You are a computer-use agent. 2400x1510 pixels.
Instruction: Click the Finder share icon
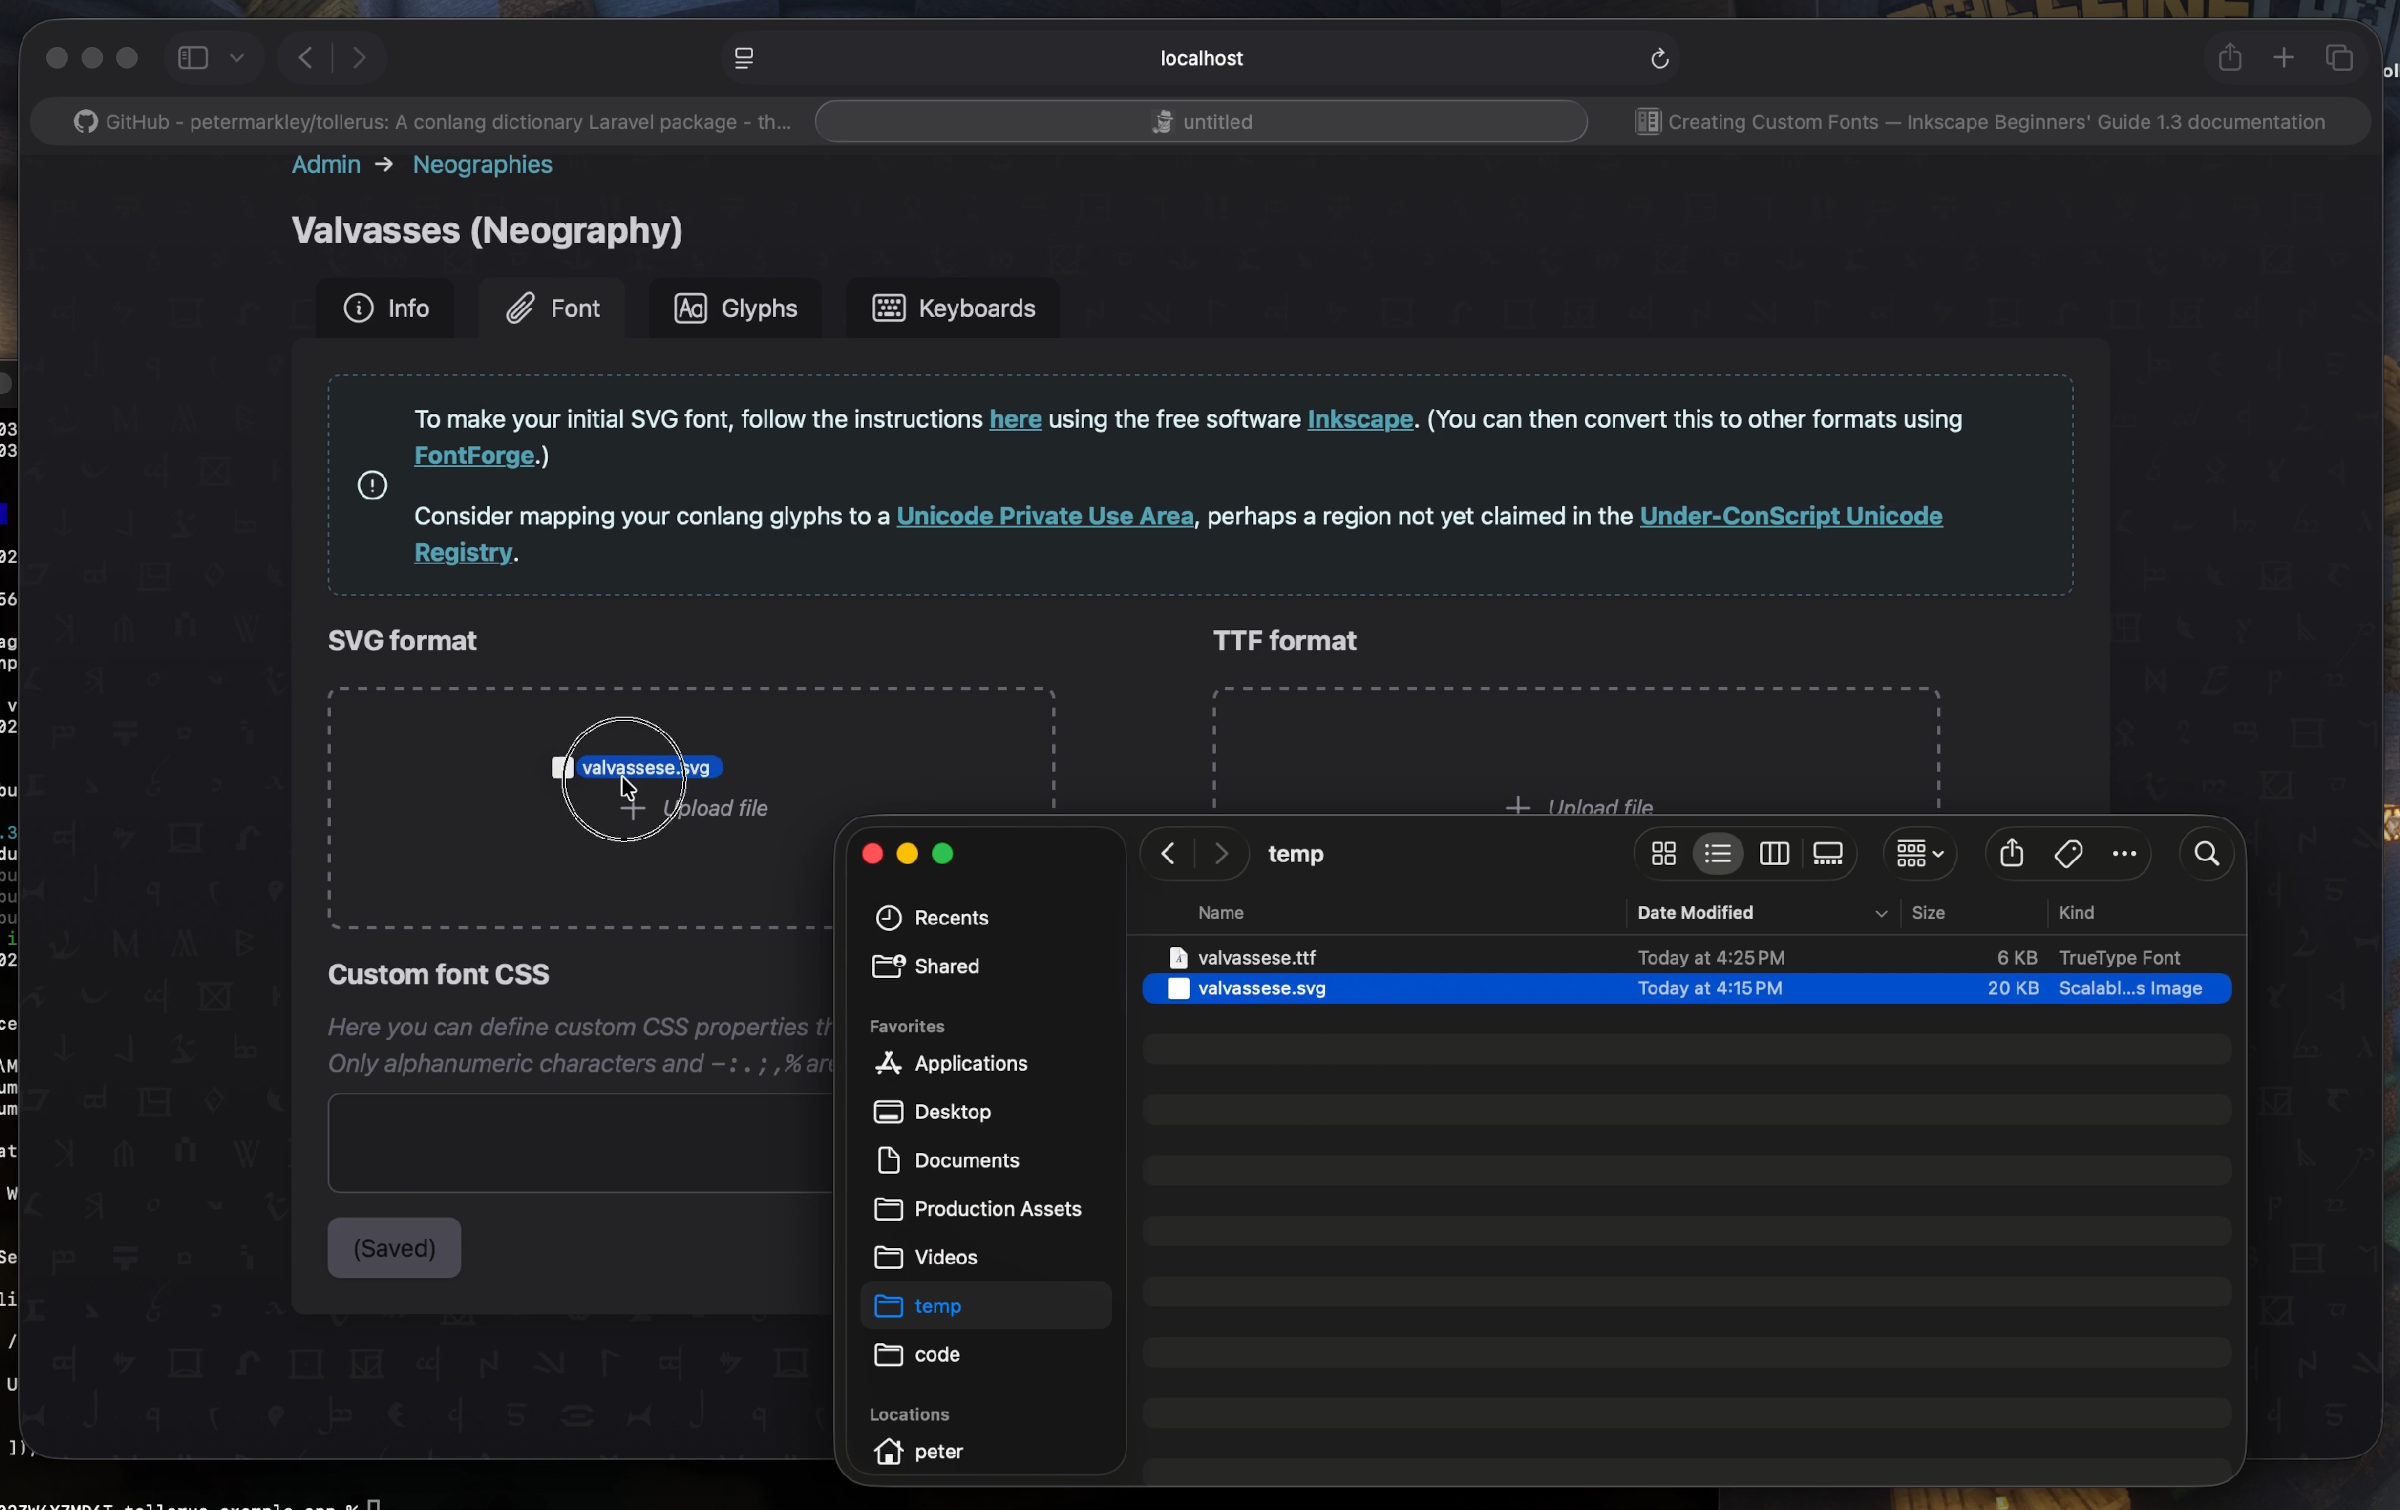point(2011,853)
